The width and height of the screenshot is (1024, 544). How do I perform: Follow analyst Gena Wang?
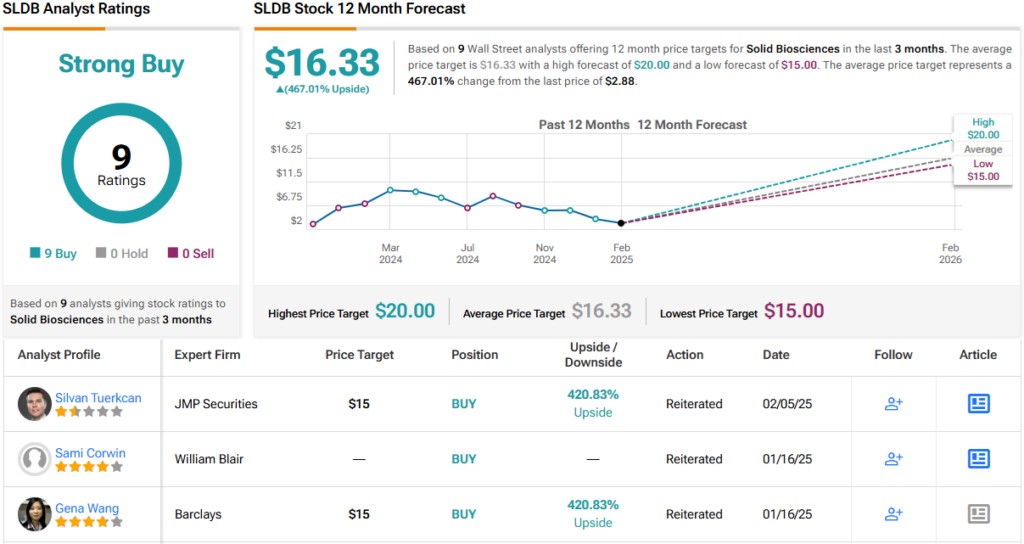point(893,514)
